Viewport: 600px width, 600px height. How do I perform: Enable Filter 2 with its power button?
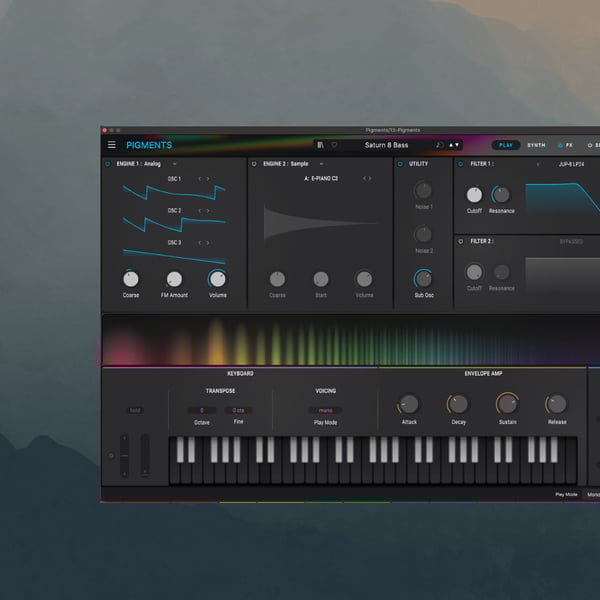pos(461,241)
